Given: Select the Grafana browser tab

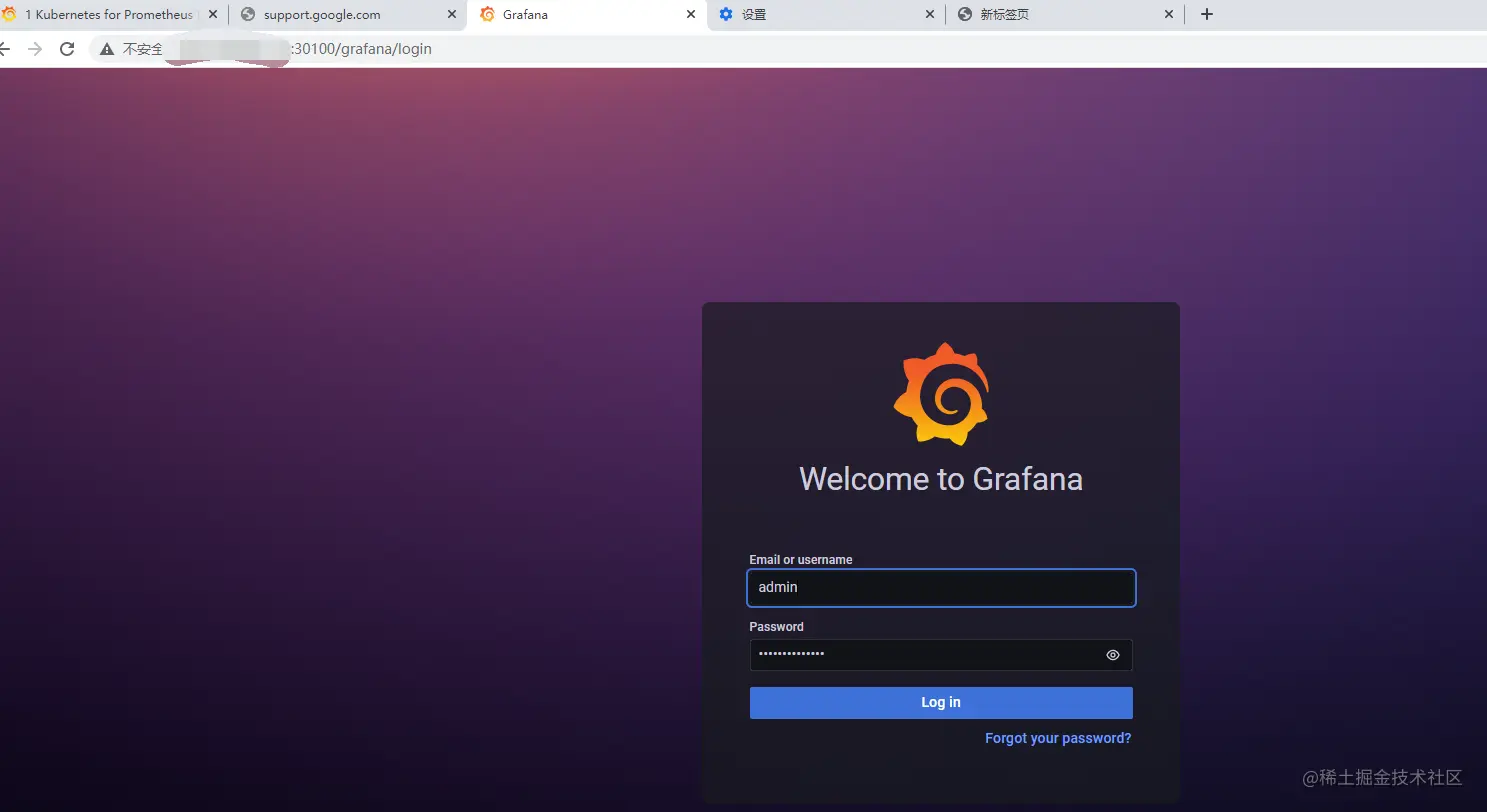Looking at the screenshot, I should 586,14.
